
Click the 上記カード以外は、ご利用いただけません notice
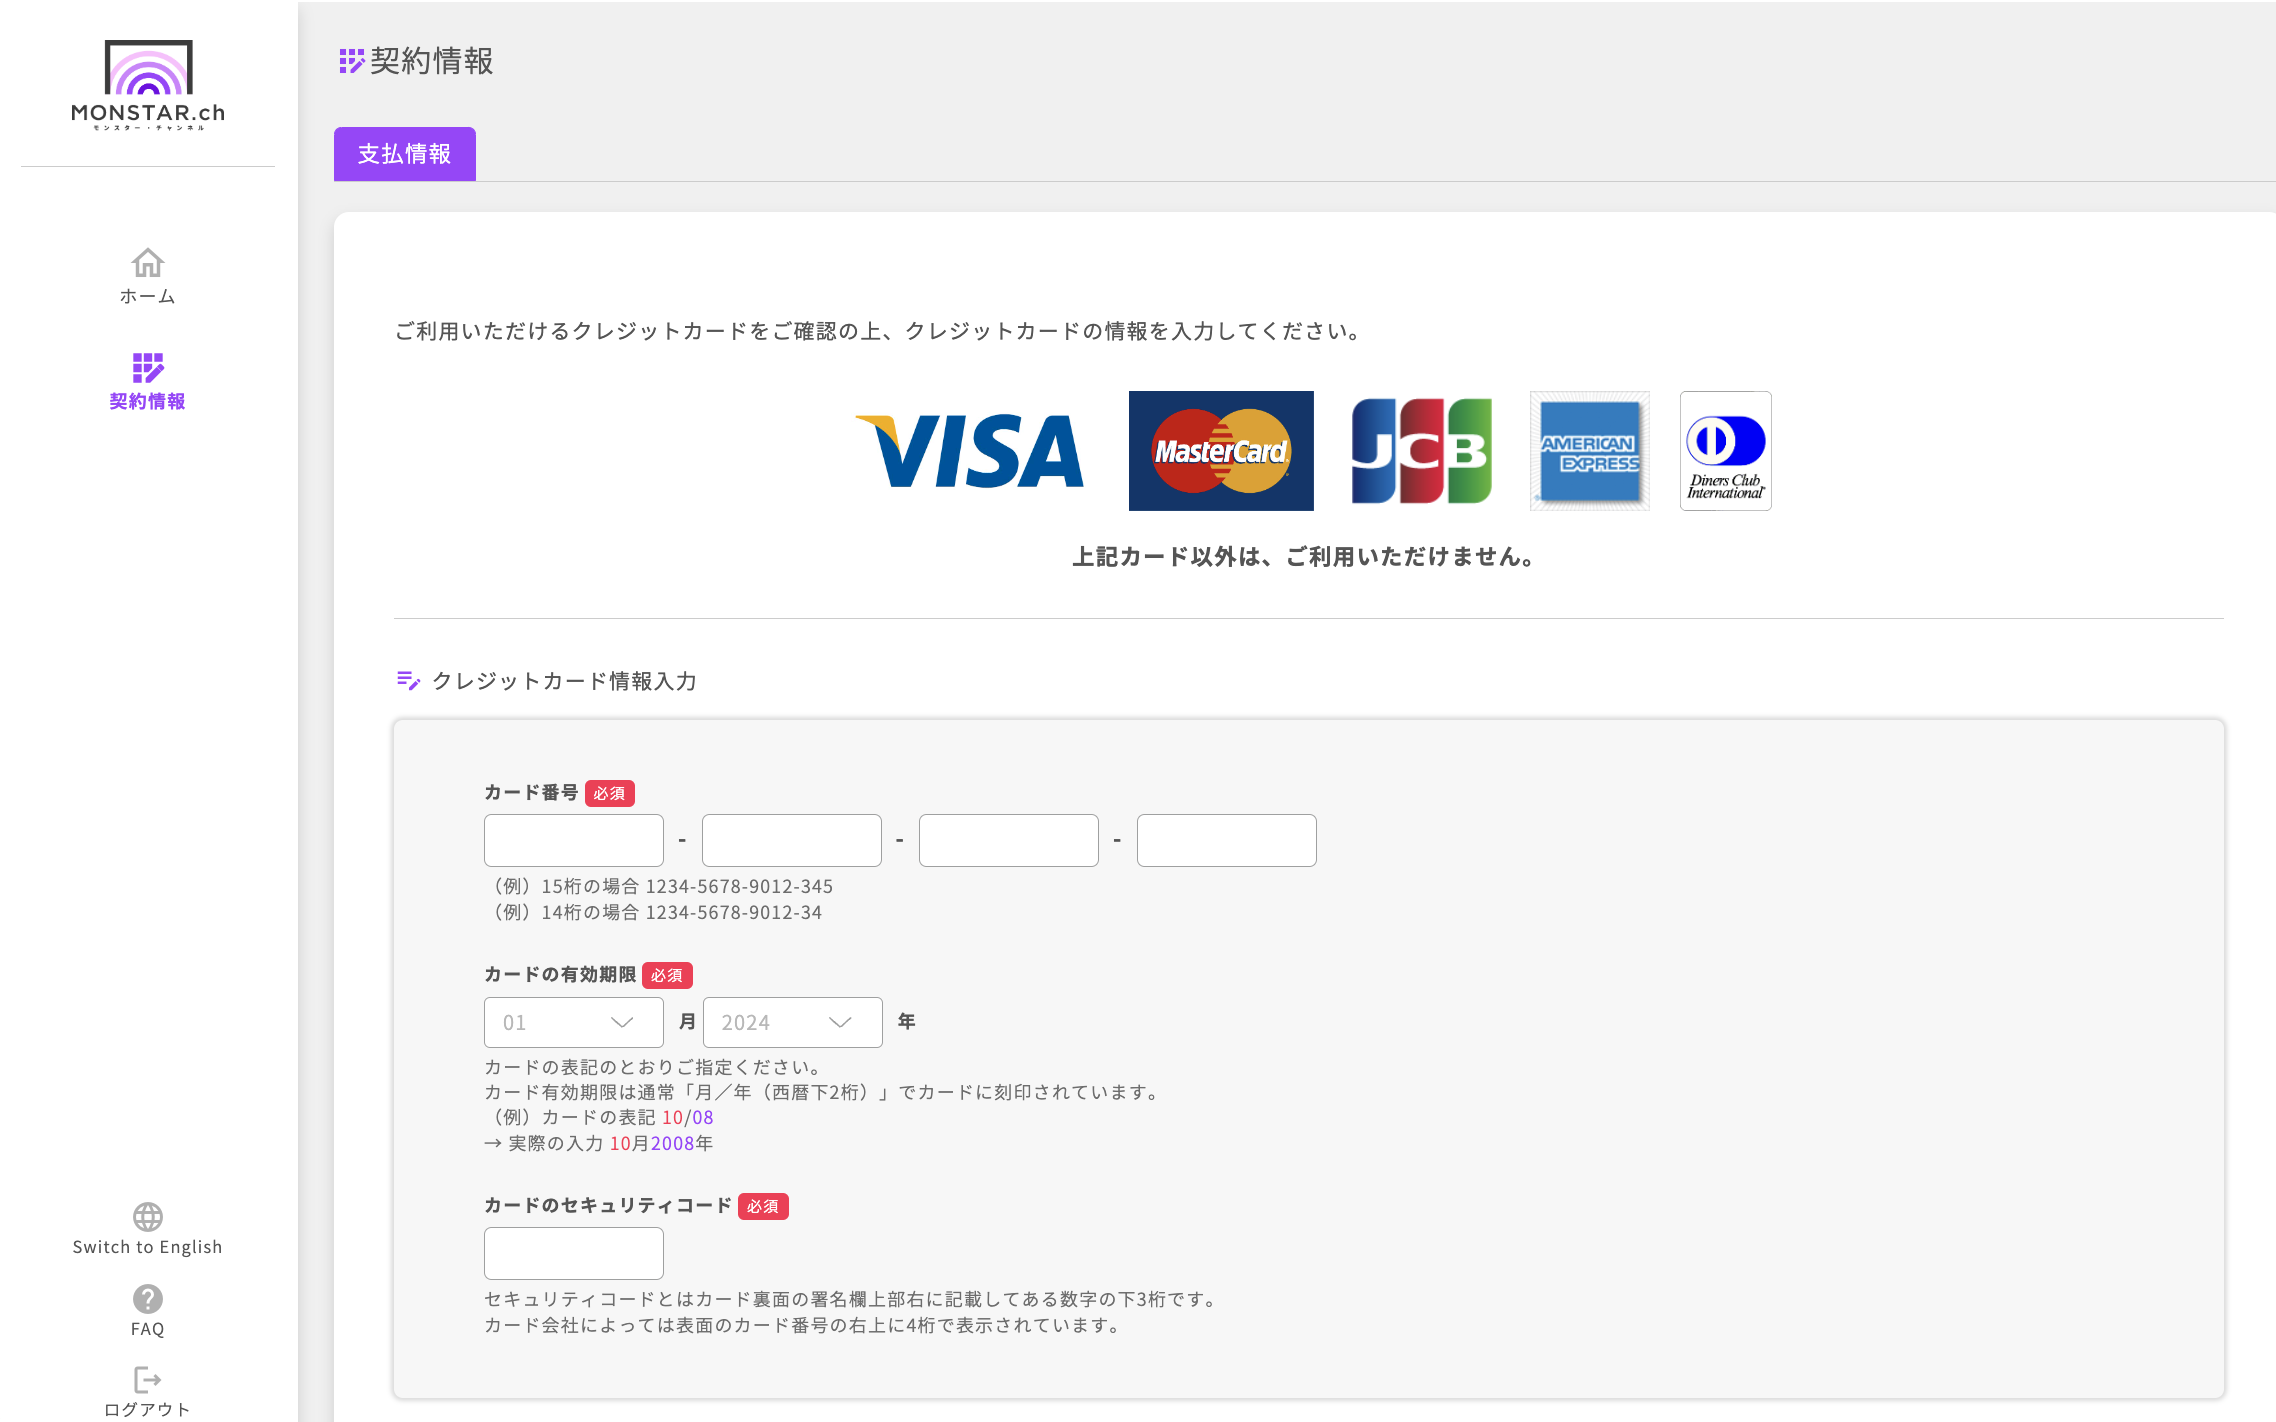(1305, 557)
